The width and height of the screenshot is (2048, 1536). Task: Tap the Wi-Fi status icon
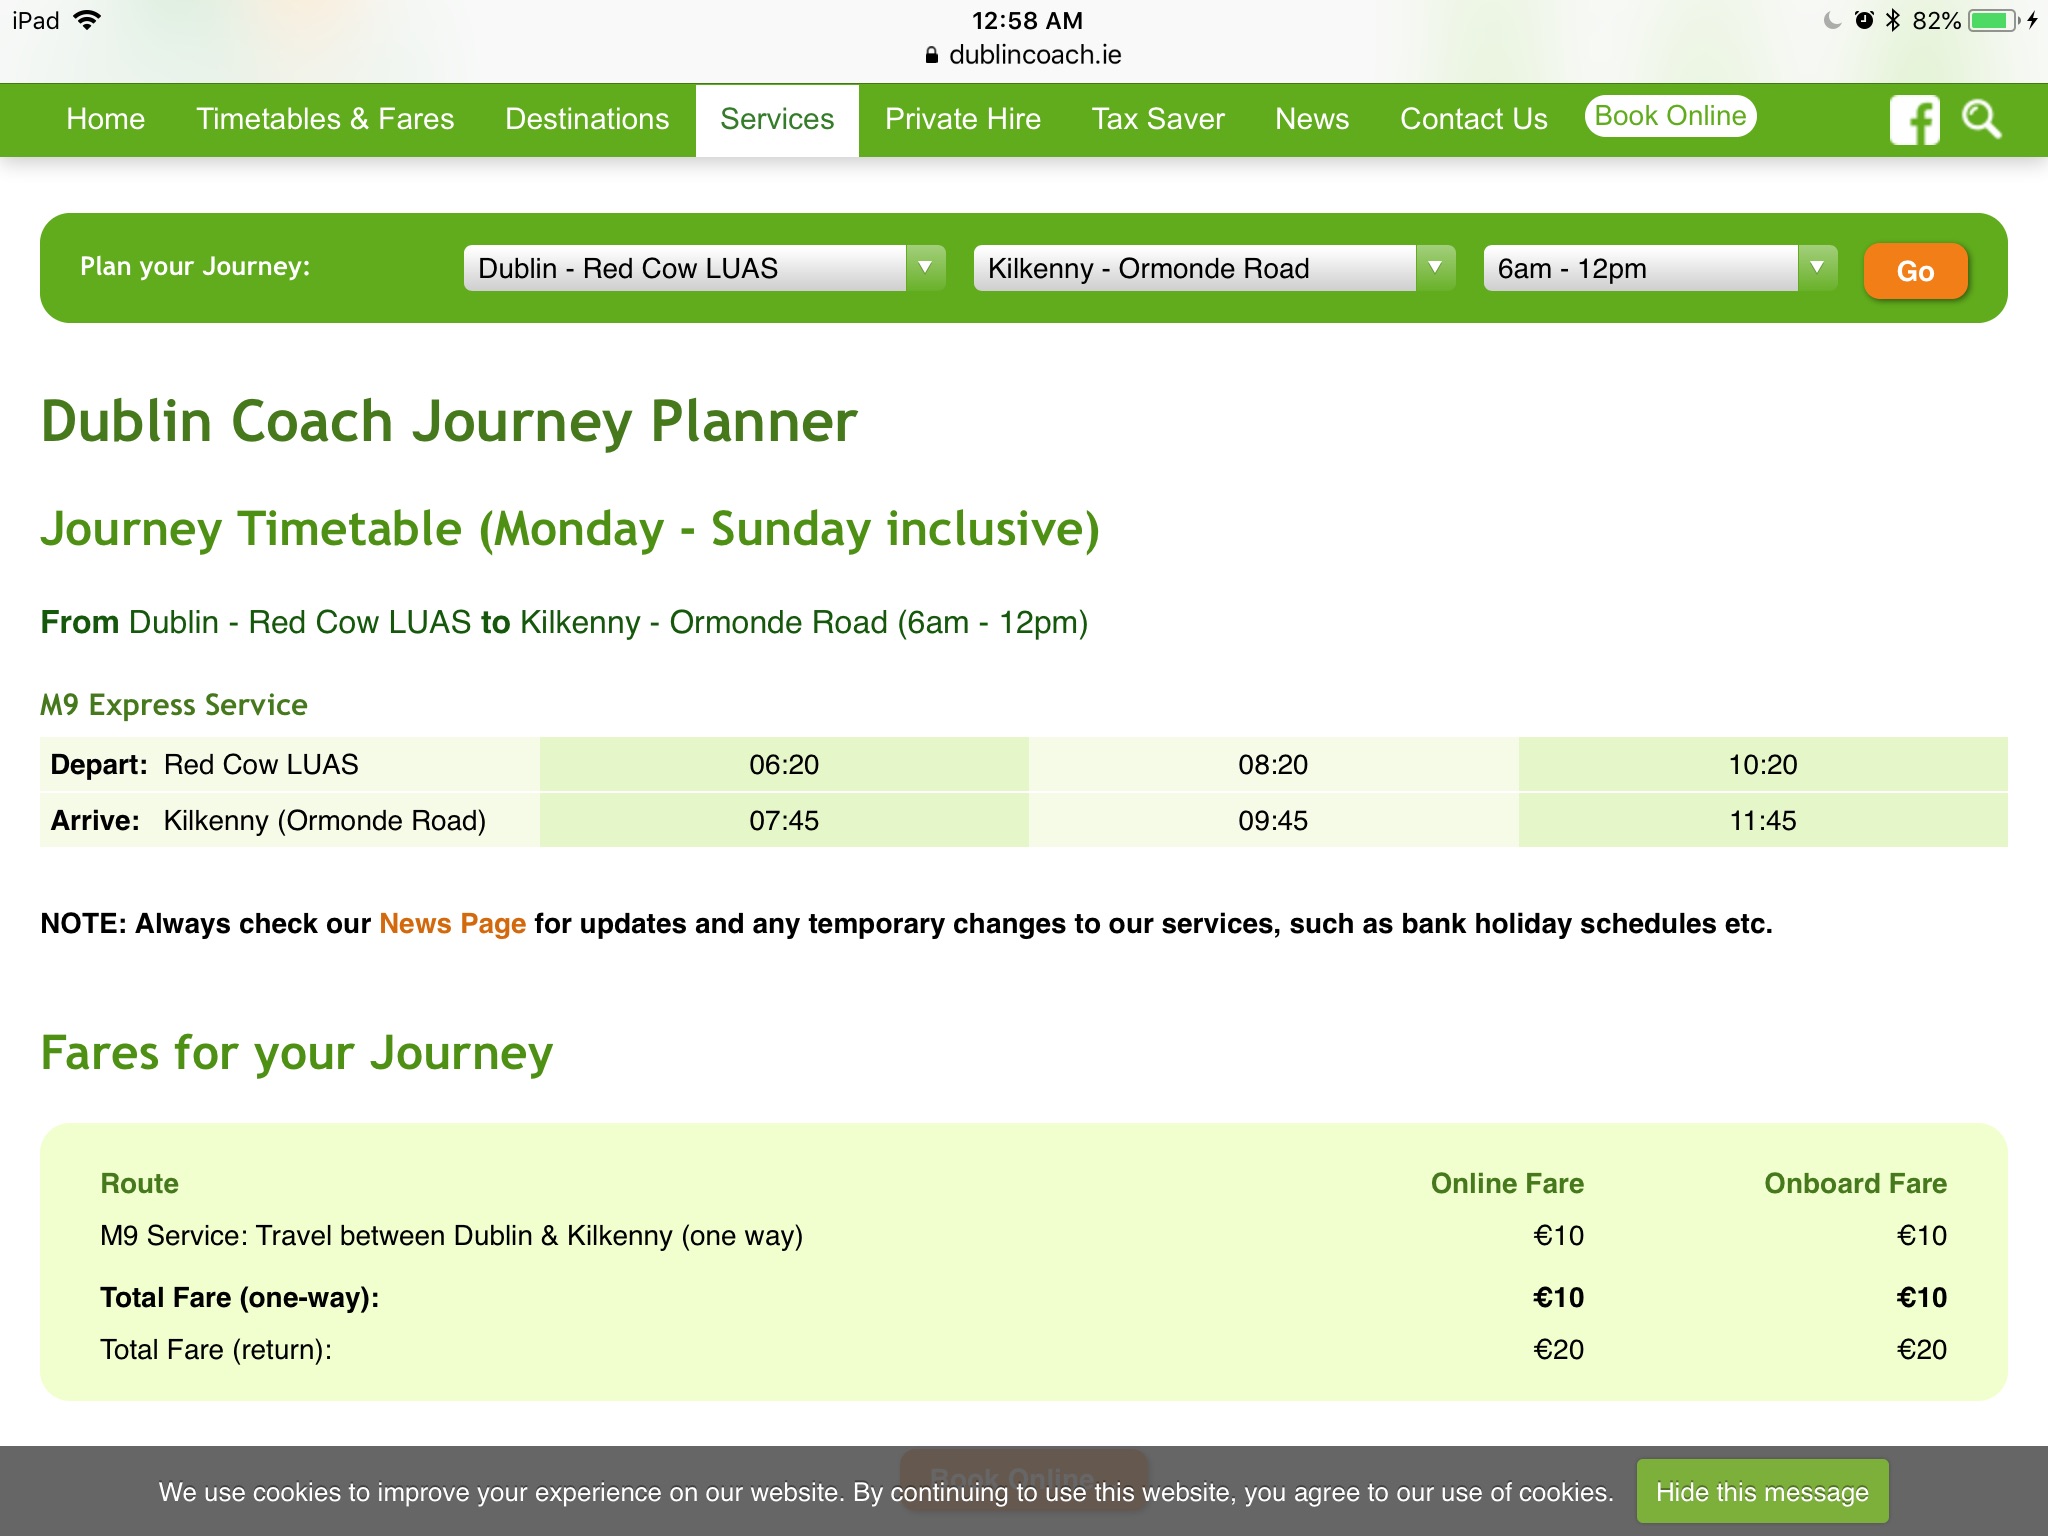[x=88, y=20]
